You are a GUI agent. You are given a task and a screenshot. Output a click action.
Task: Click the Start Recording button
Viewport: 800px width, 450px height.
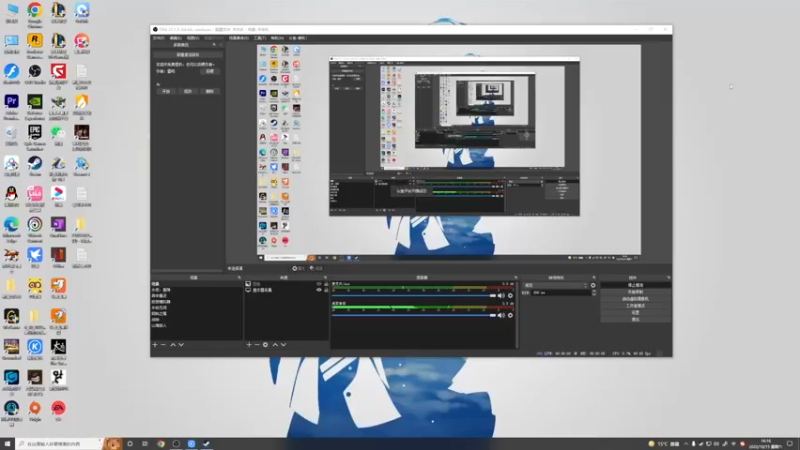pyautogui.click(x=635, y=292)
